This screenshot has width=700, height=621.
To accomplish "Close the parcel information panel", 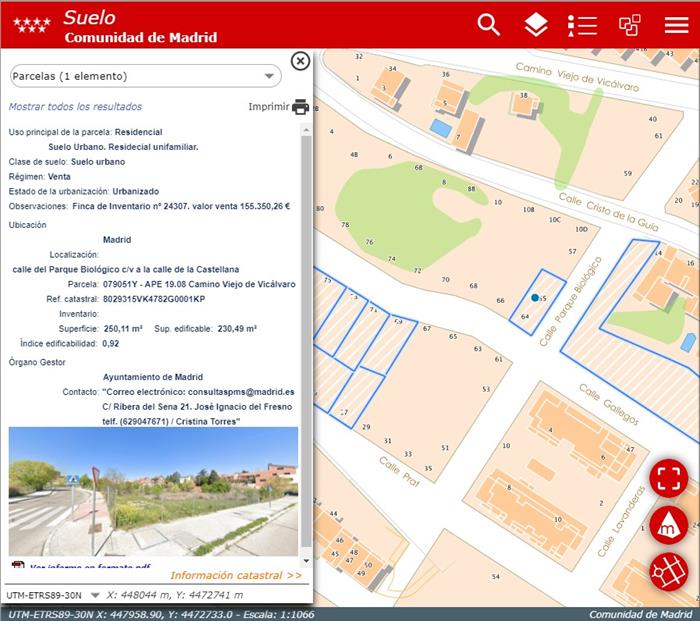I will click(300, 62).
